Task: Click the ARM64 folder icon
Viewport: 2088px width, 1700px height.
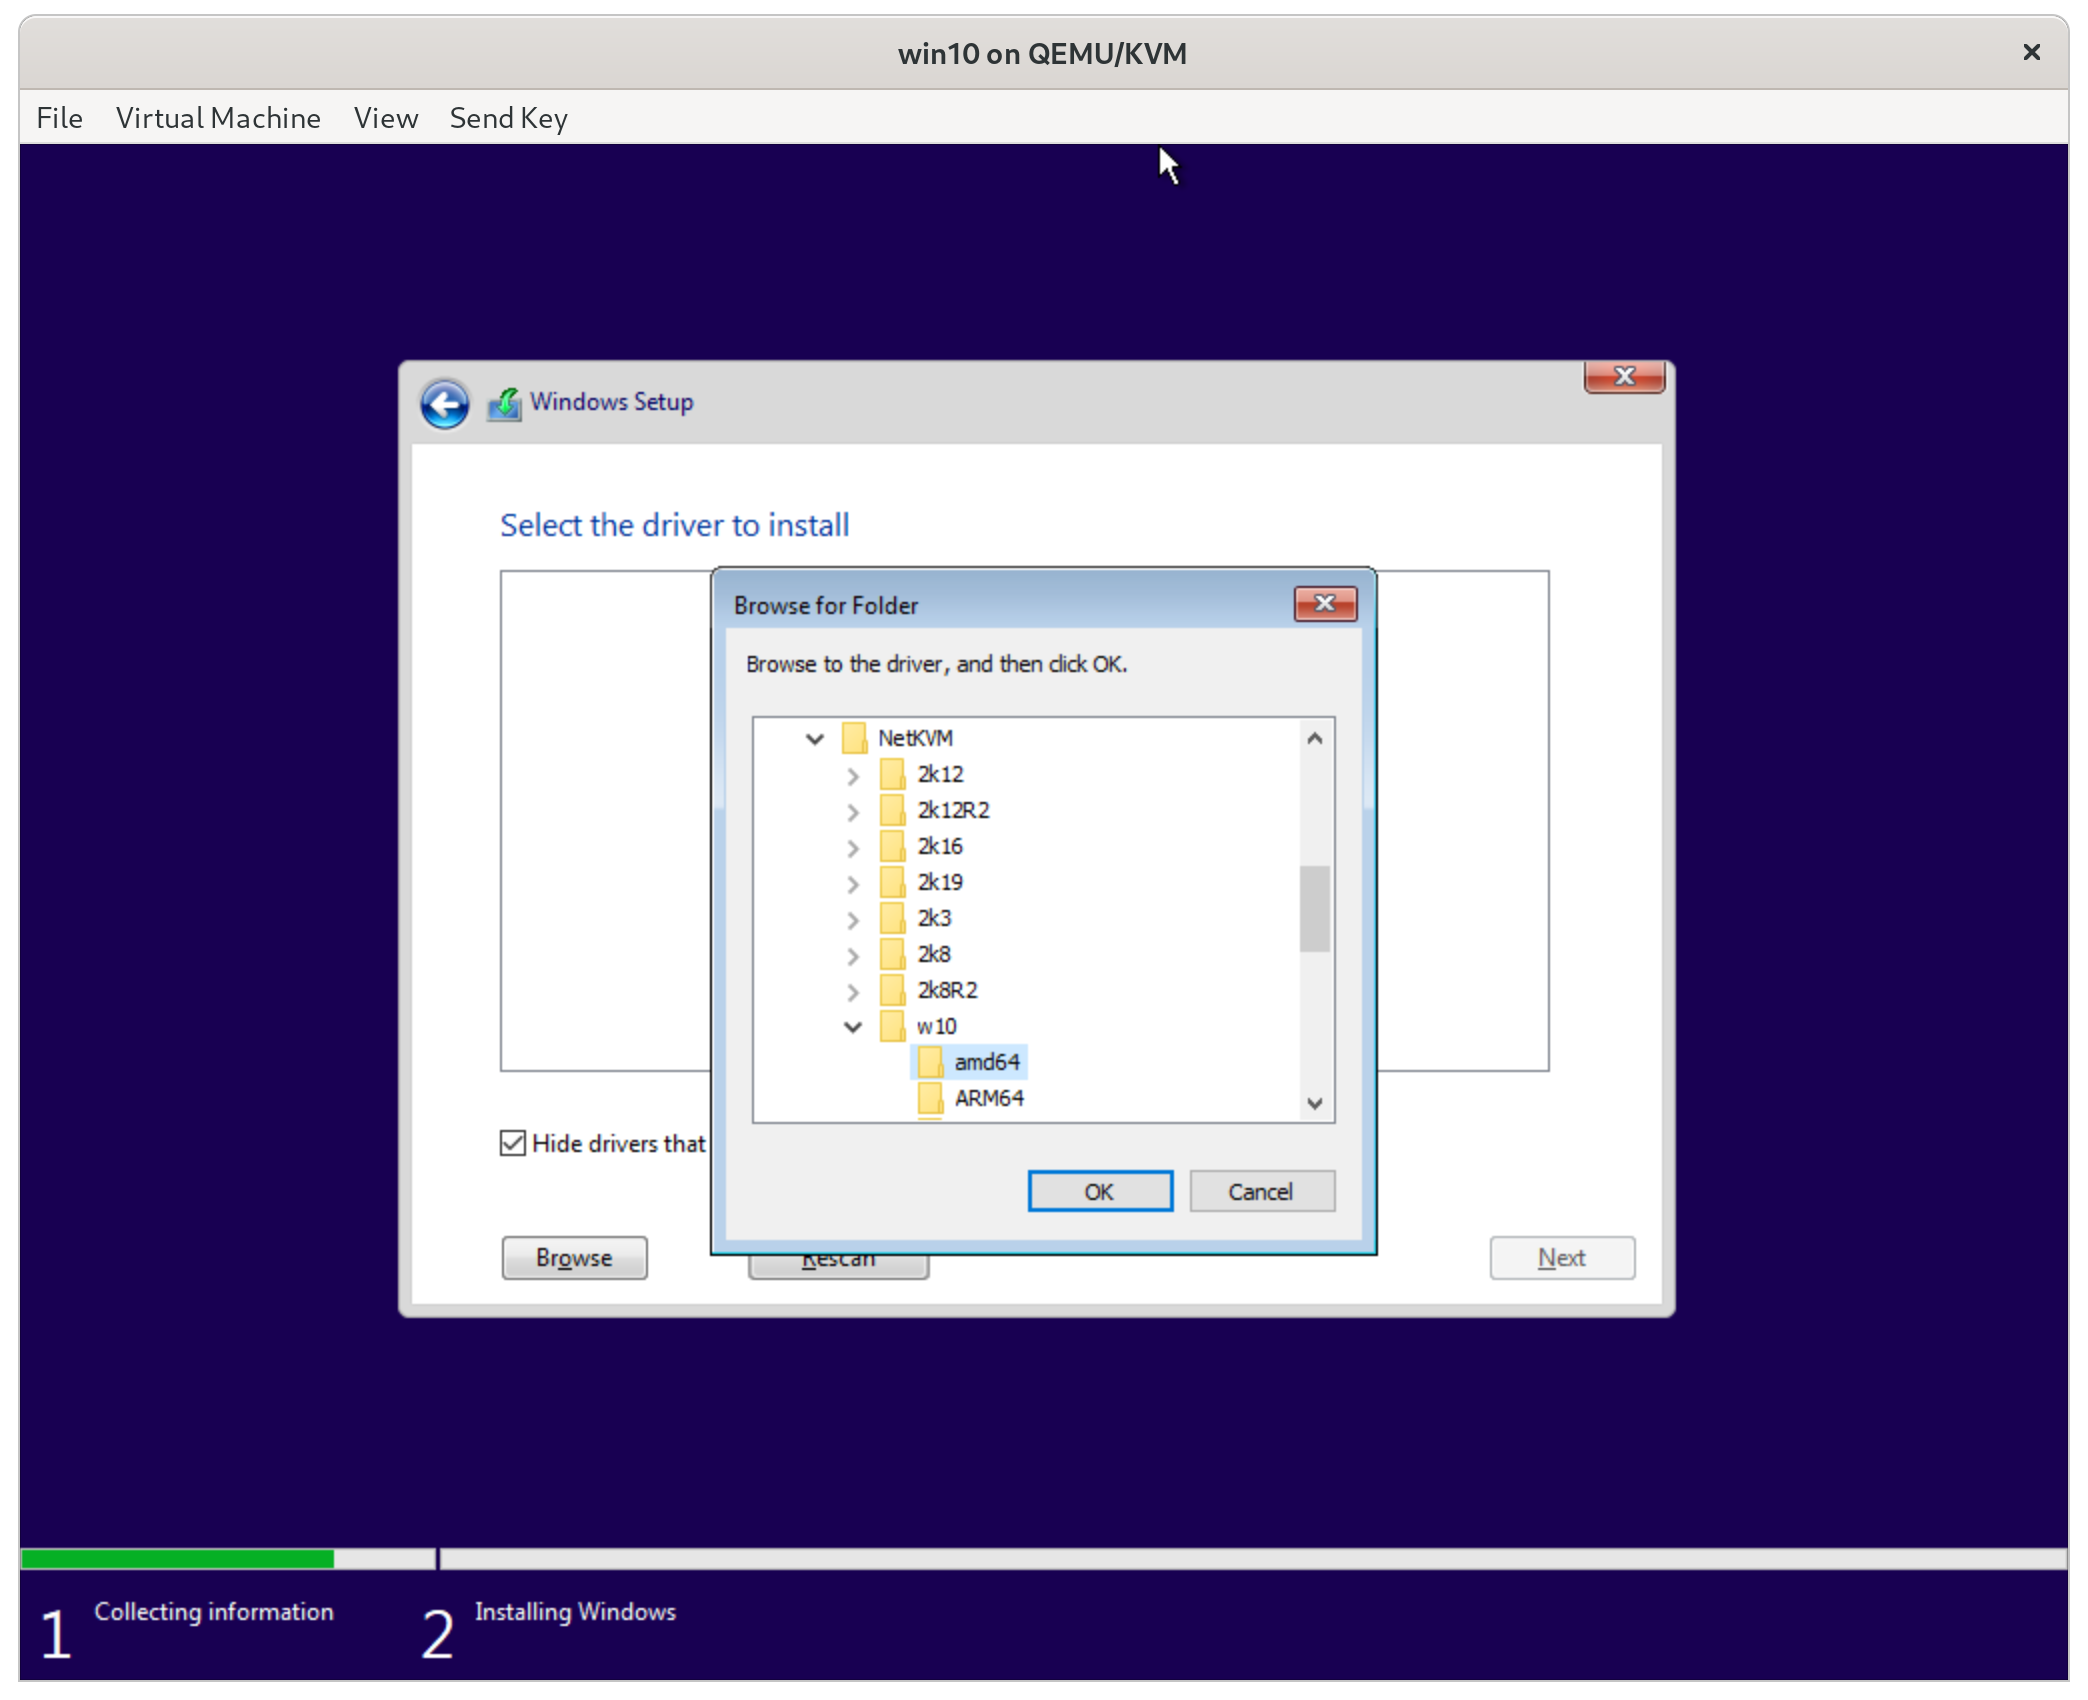Action: [x=930, y=1098]
